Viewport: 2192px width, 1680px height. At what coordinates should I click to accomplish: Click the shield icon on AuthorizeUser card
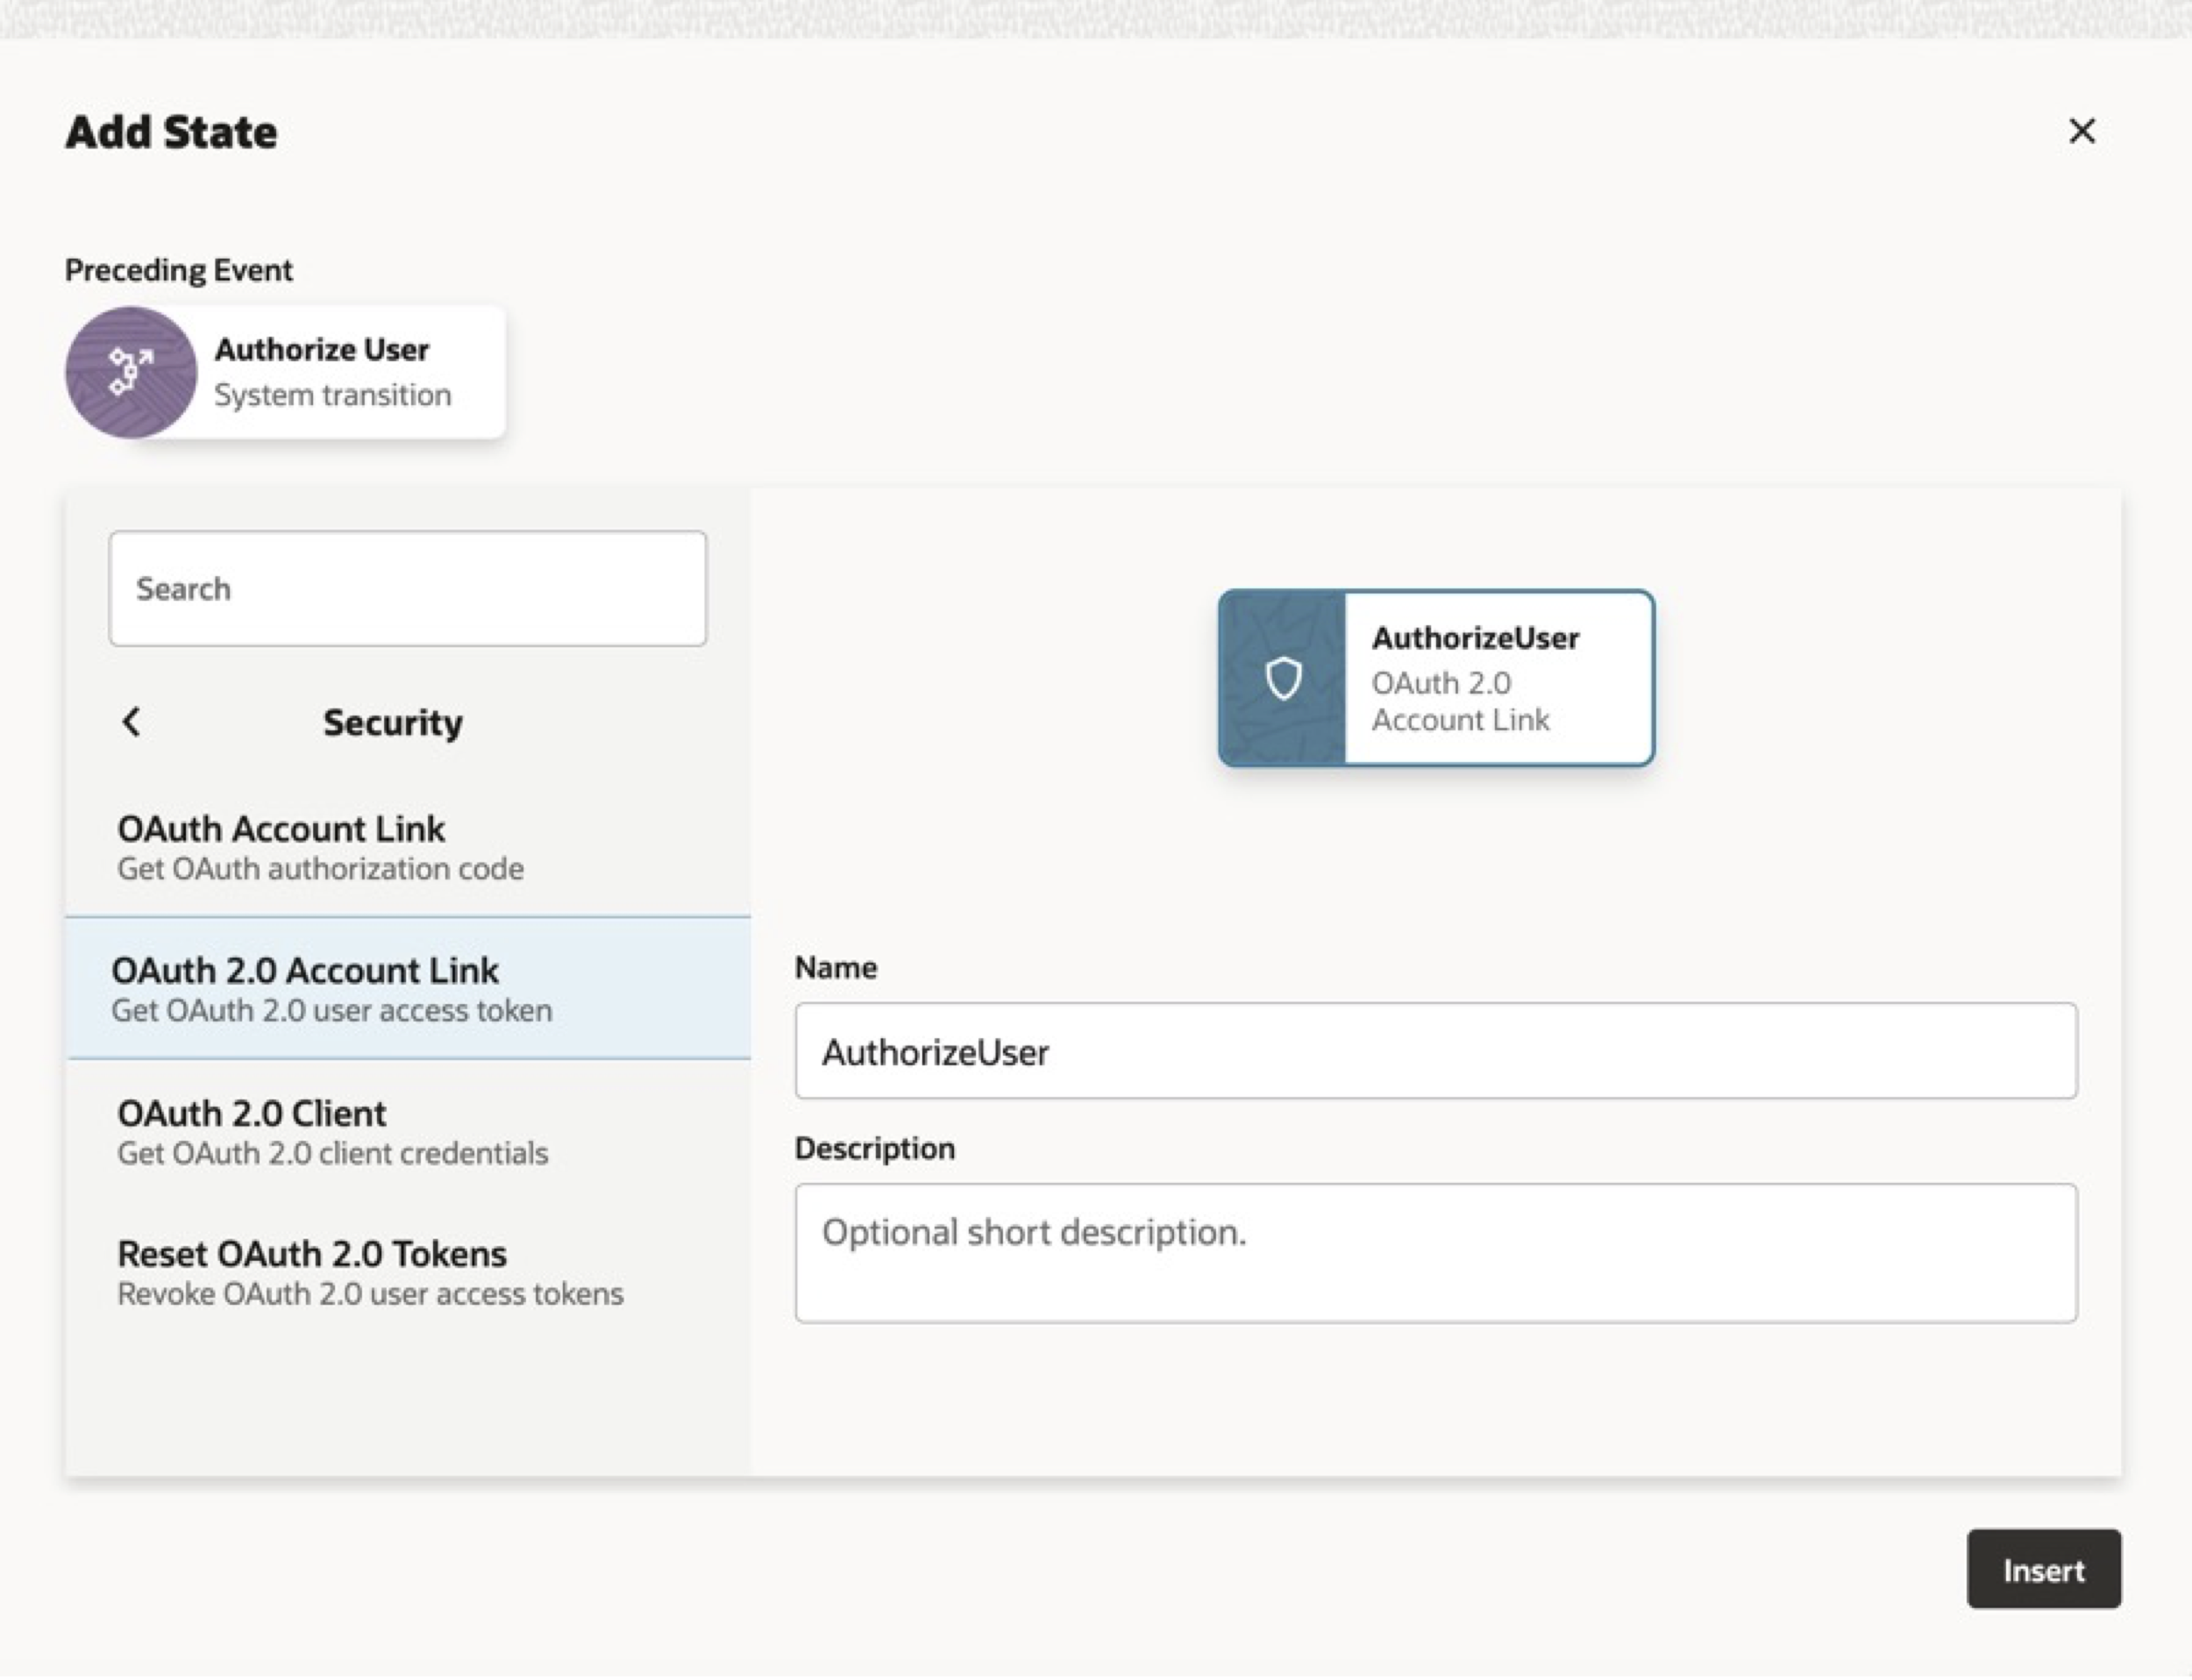point(1283,678)
